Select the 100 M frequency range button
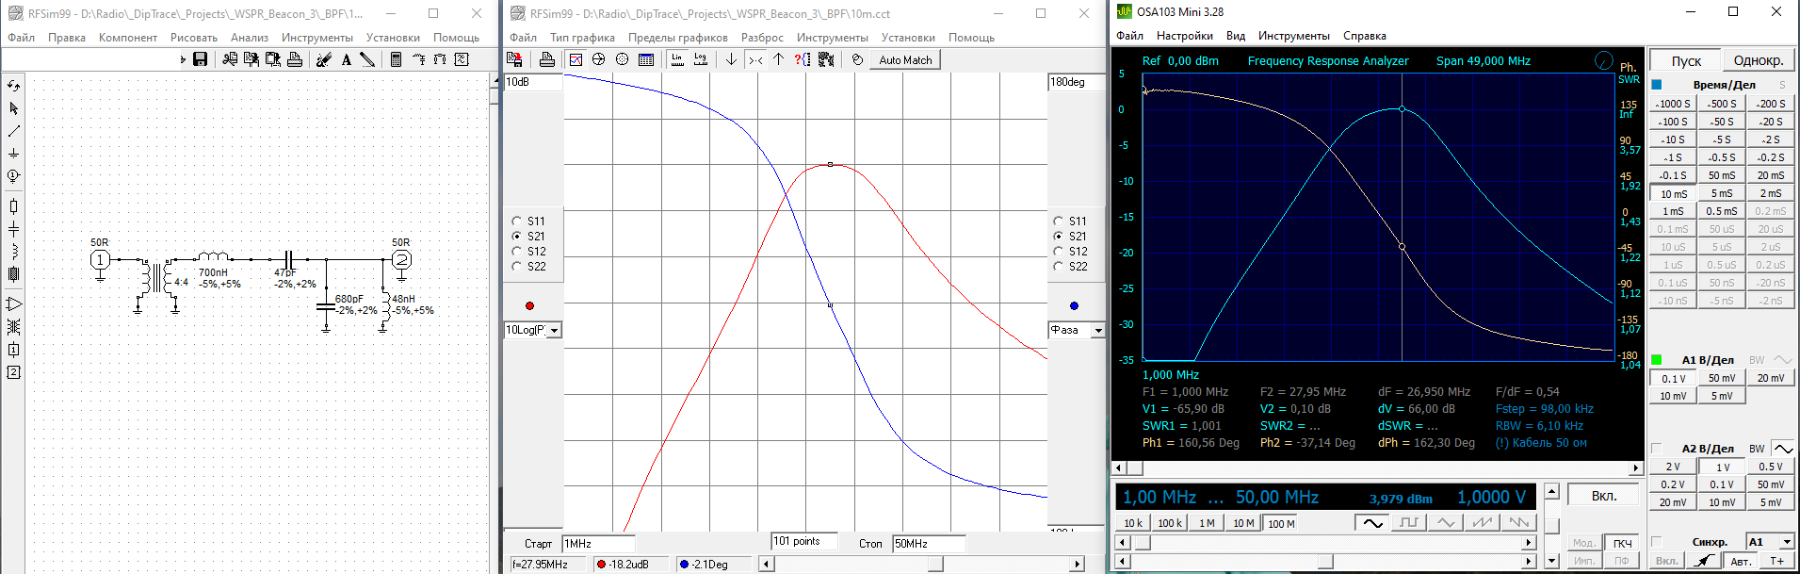This screenshot has height=574, width=1800. click(x=1280, y=523)
